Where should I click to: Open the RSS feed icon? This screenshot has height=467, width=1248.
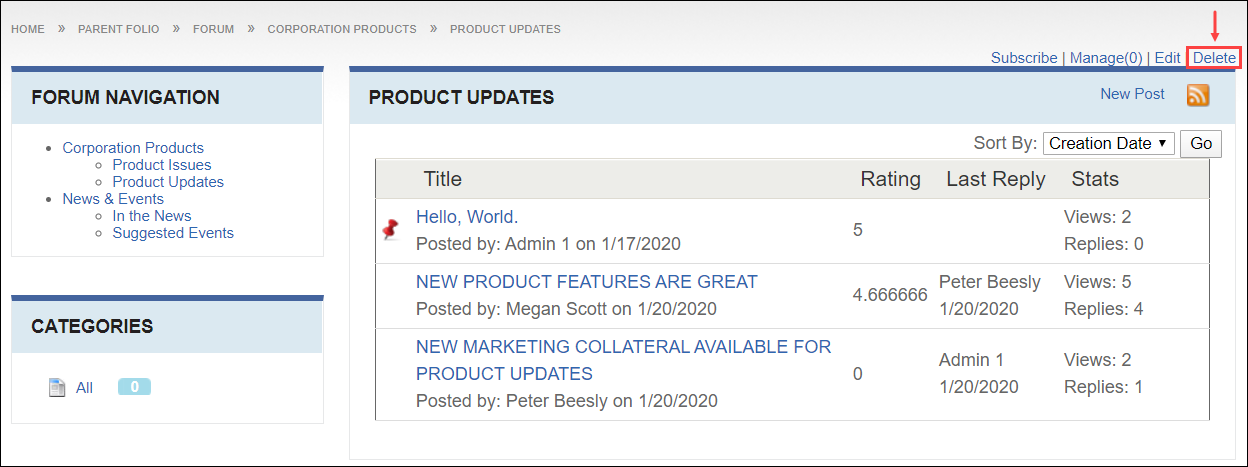pos(1198,95)
